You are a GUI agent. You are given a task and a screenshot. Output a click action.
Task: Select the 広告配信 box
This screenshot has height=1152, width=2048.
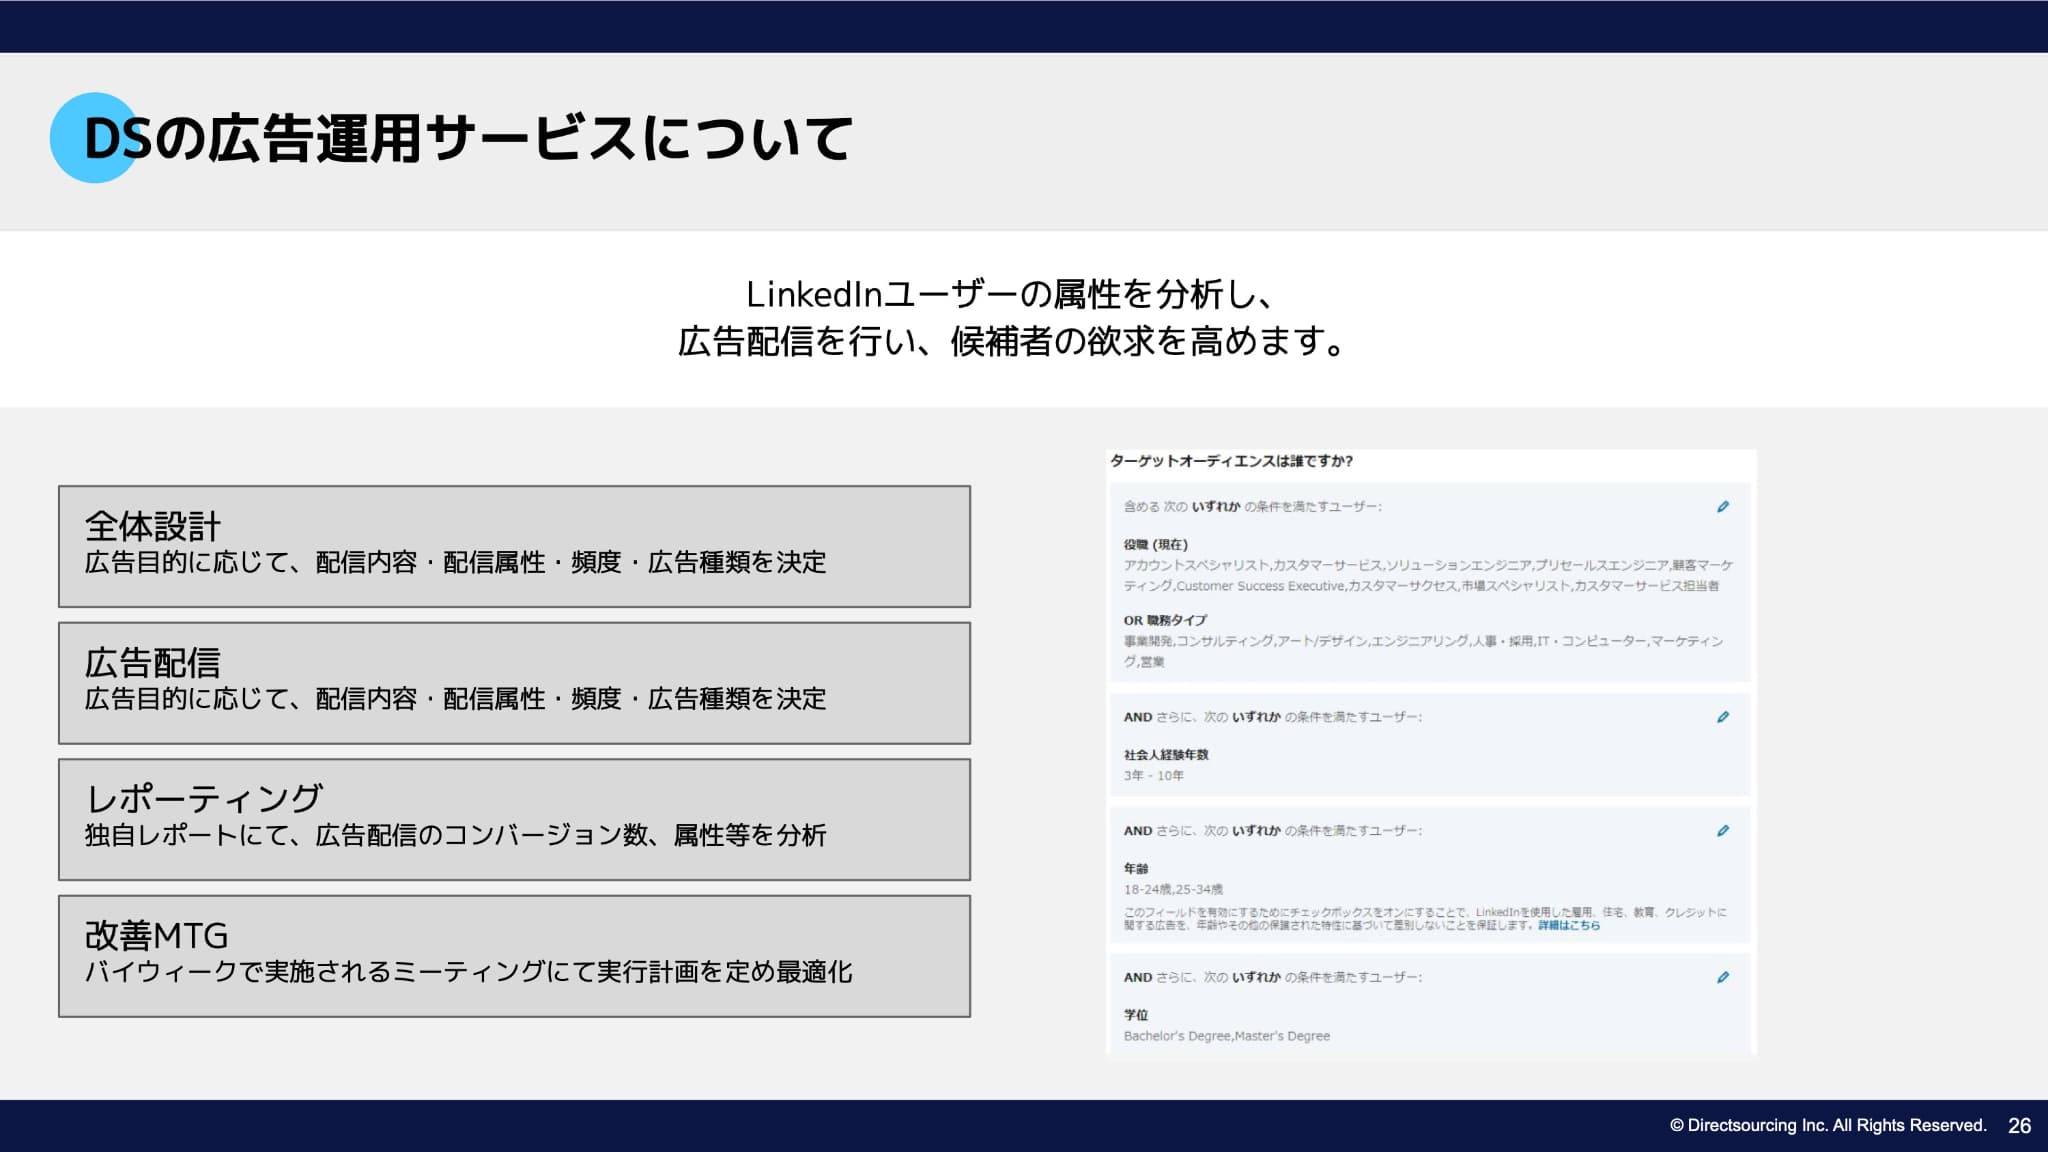pyautogui.click(x=514, y=683)
